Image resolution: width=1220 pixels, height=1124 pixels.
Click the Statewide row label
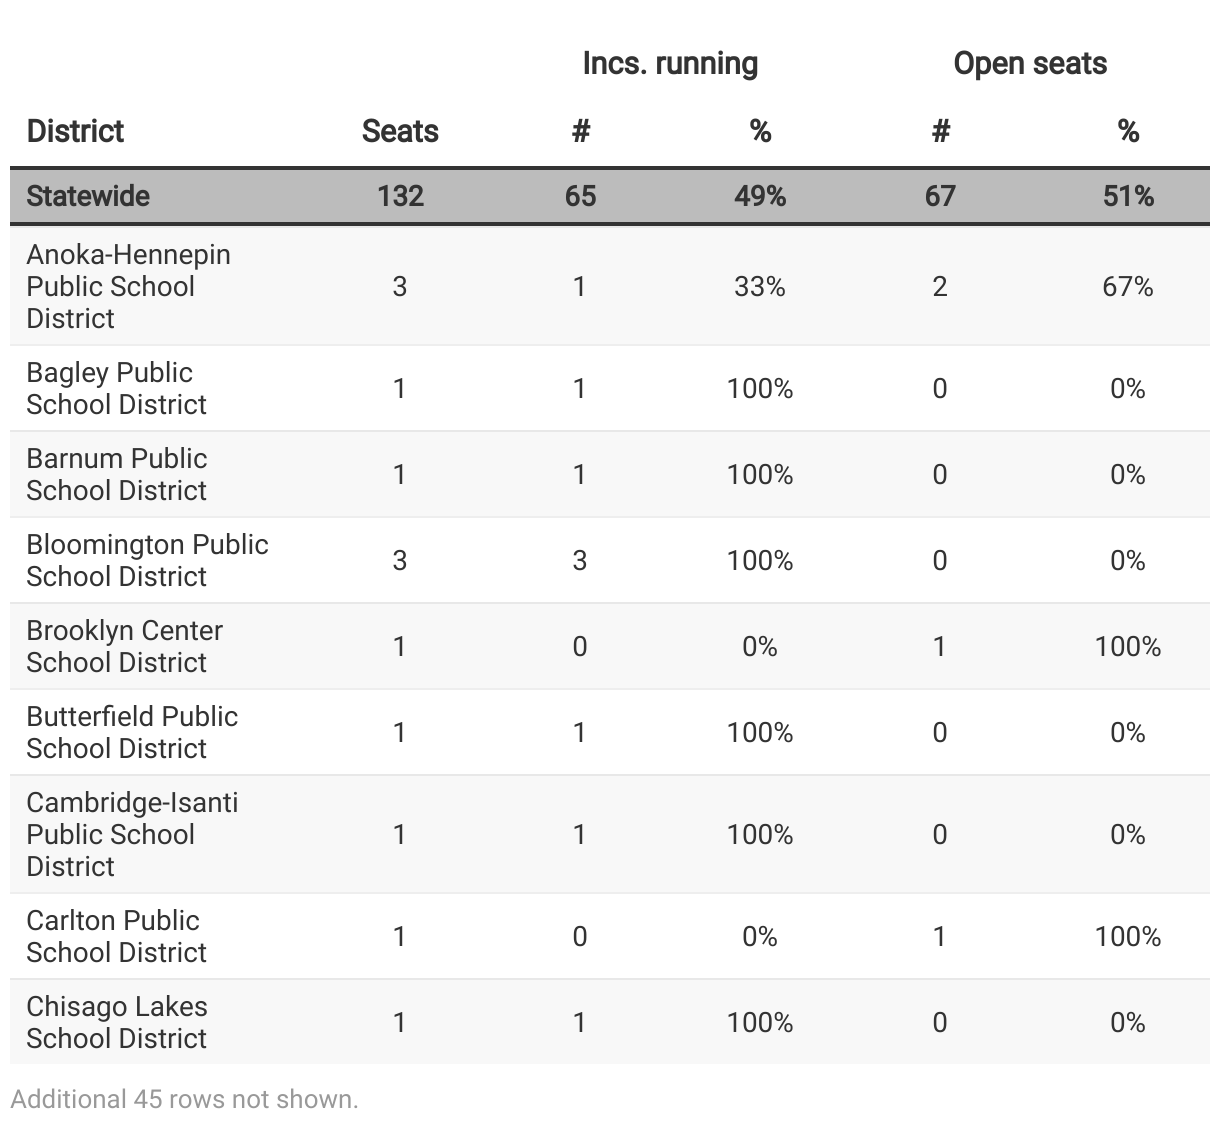pyautogui.click(x=88, y=196)
